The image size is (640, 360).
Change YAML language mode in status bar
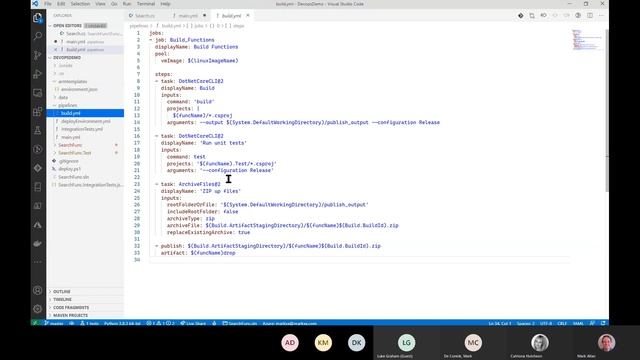(x=578, y=323)
